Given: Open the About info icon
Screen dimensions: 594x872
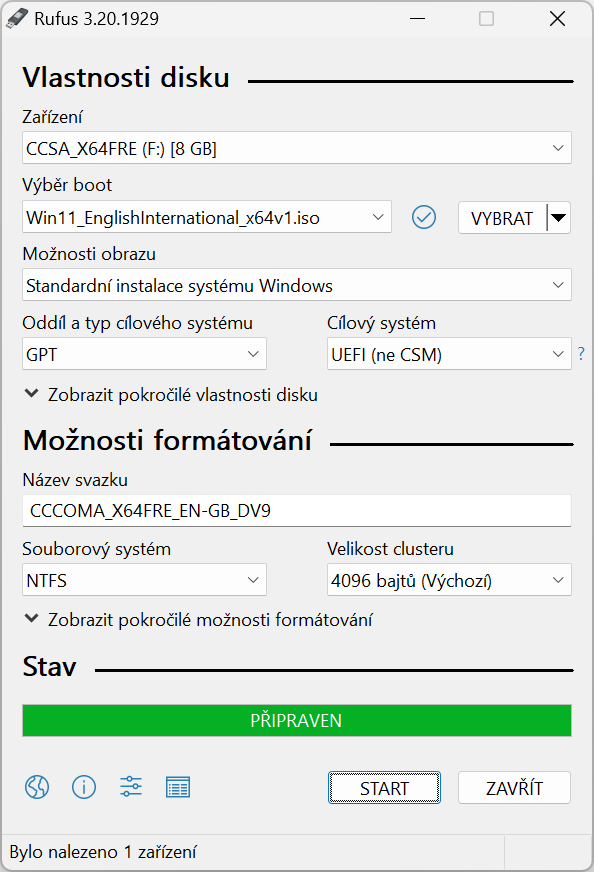Looking at the screenshot, I should pos(84,787).
